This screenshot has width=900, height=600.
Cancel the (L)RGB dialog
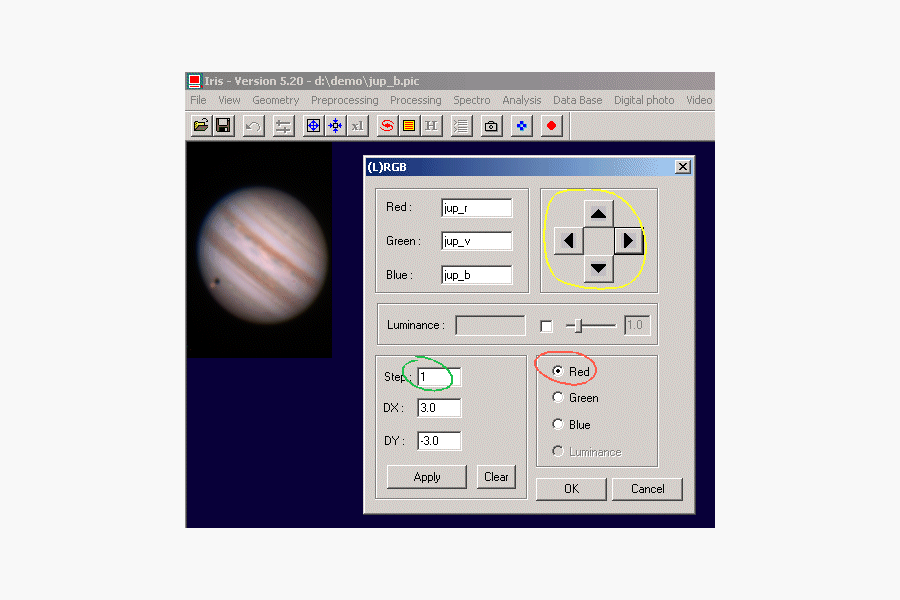647,489
